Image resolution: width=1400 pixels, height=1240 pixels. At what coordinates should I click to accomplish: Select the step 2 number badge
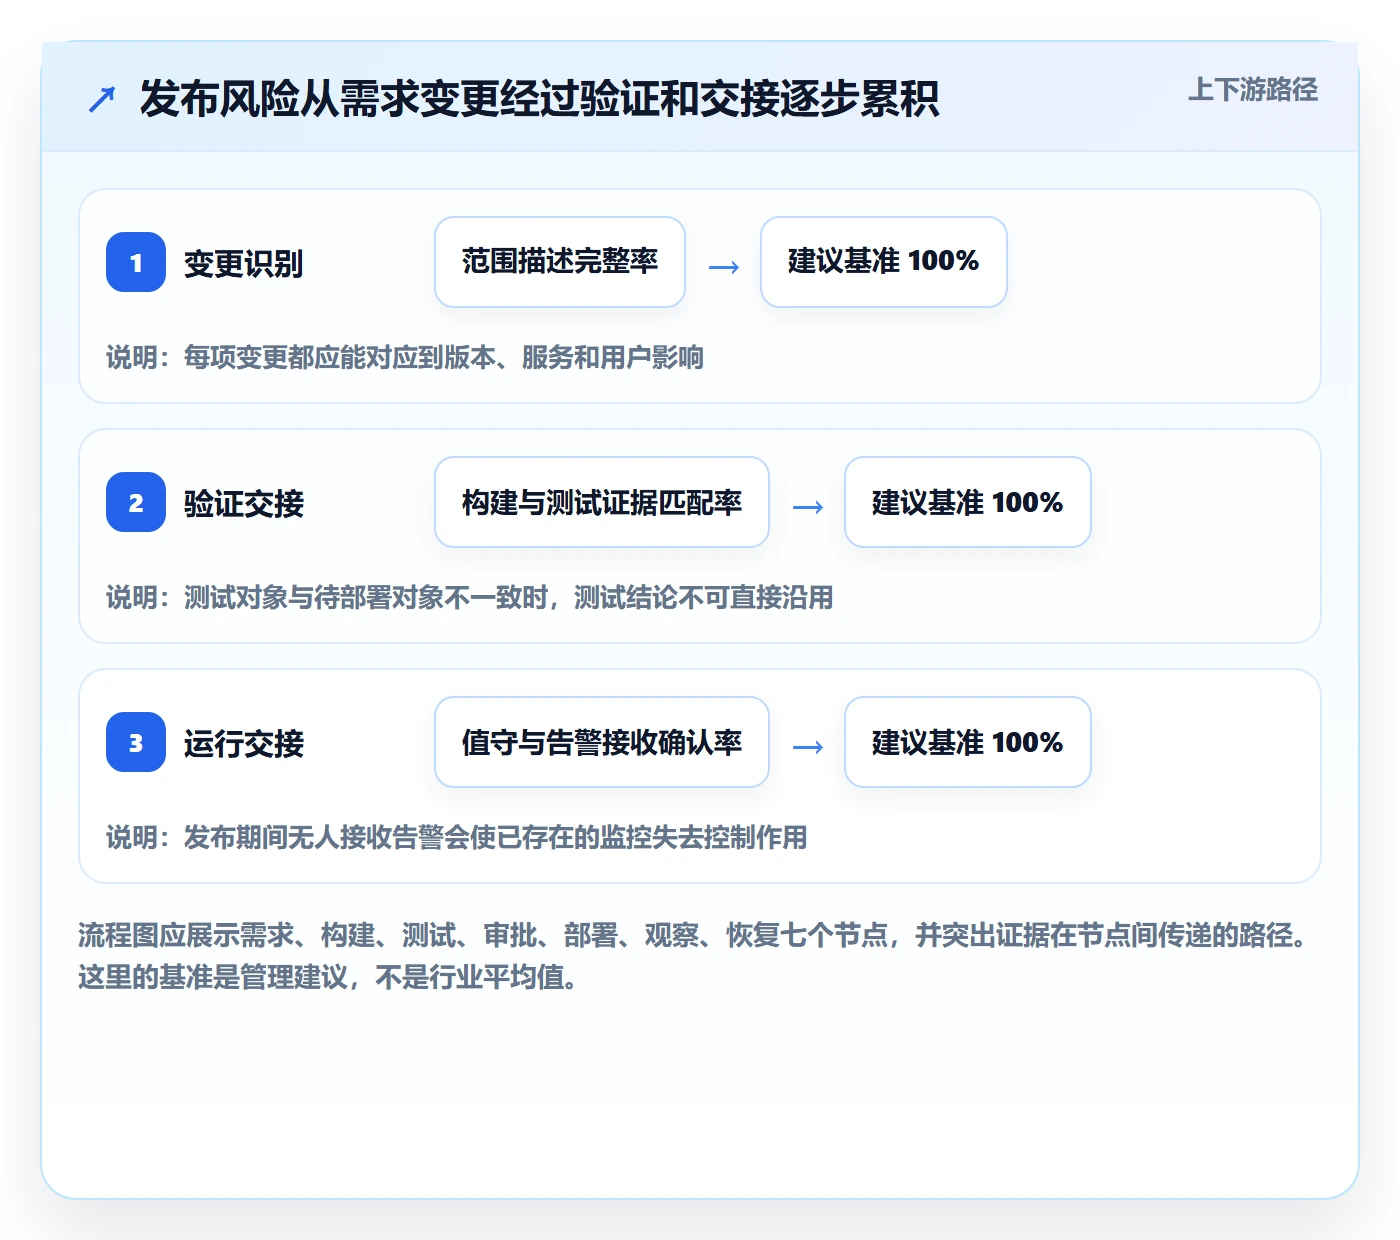click(x=136, y=502)
